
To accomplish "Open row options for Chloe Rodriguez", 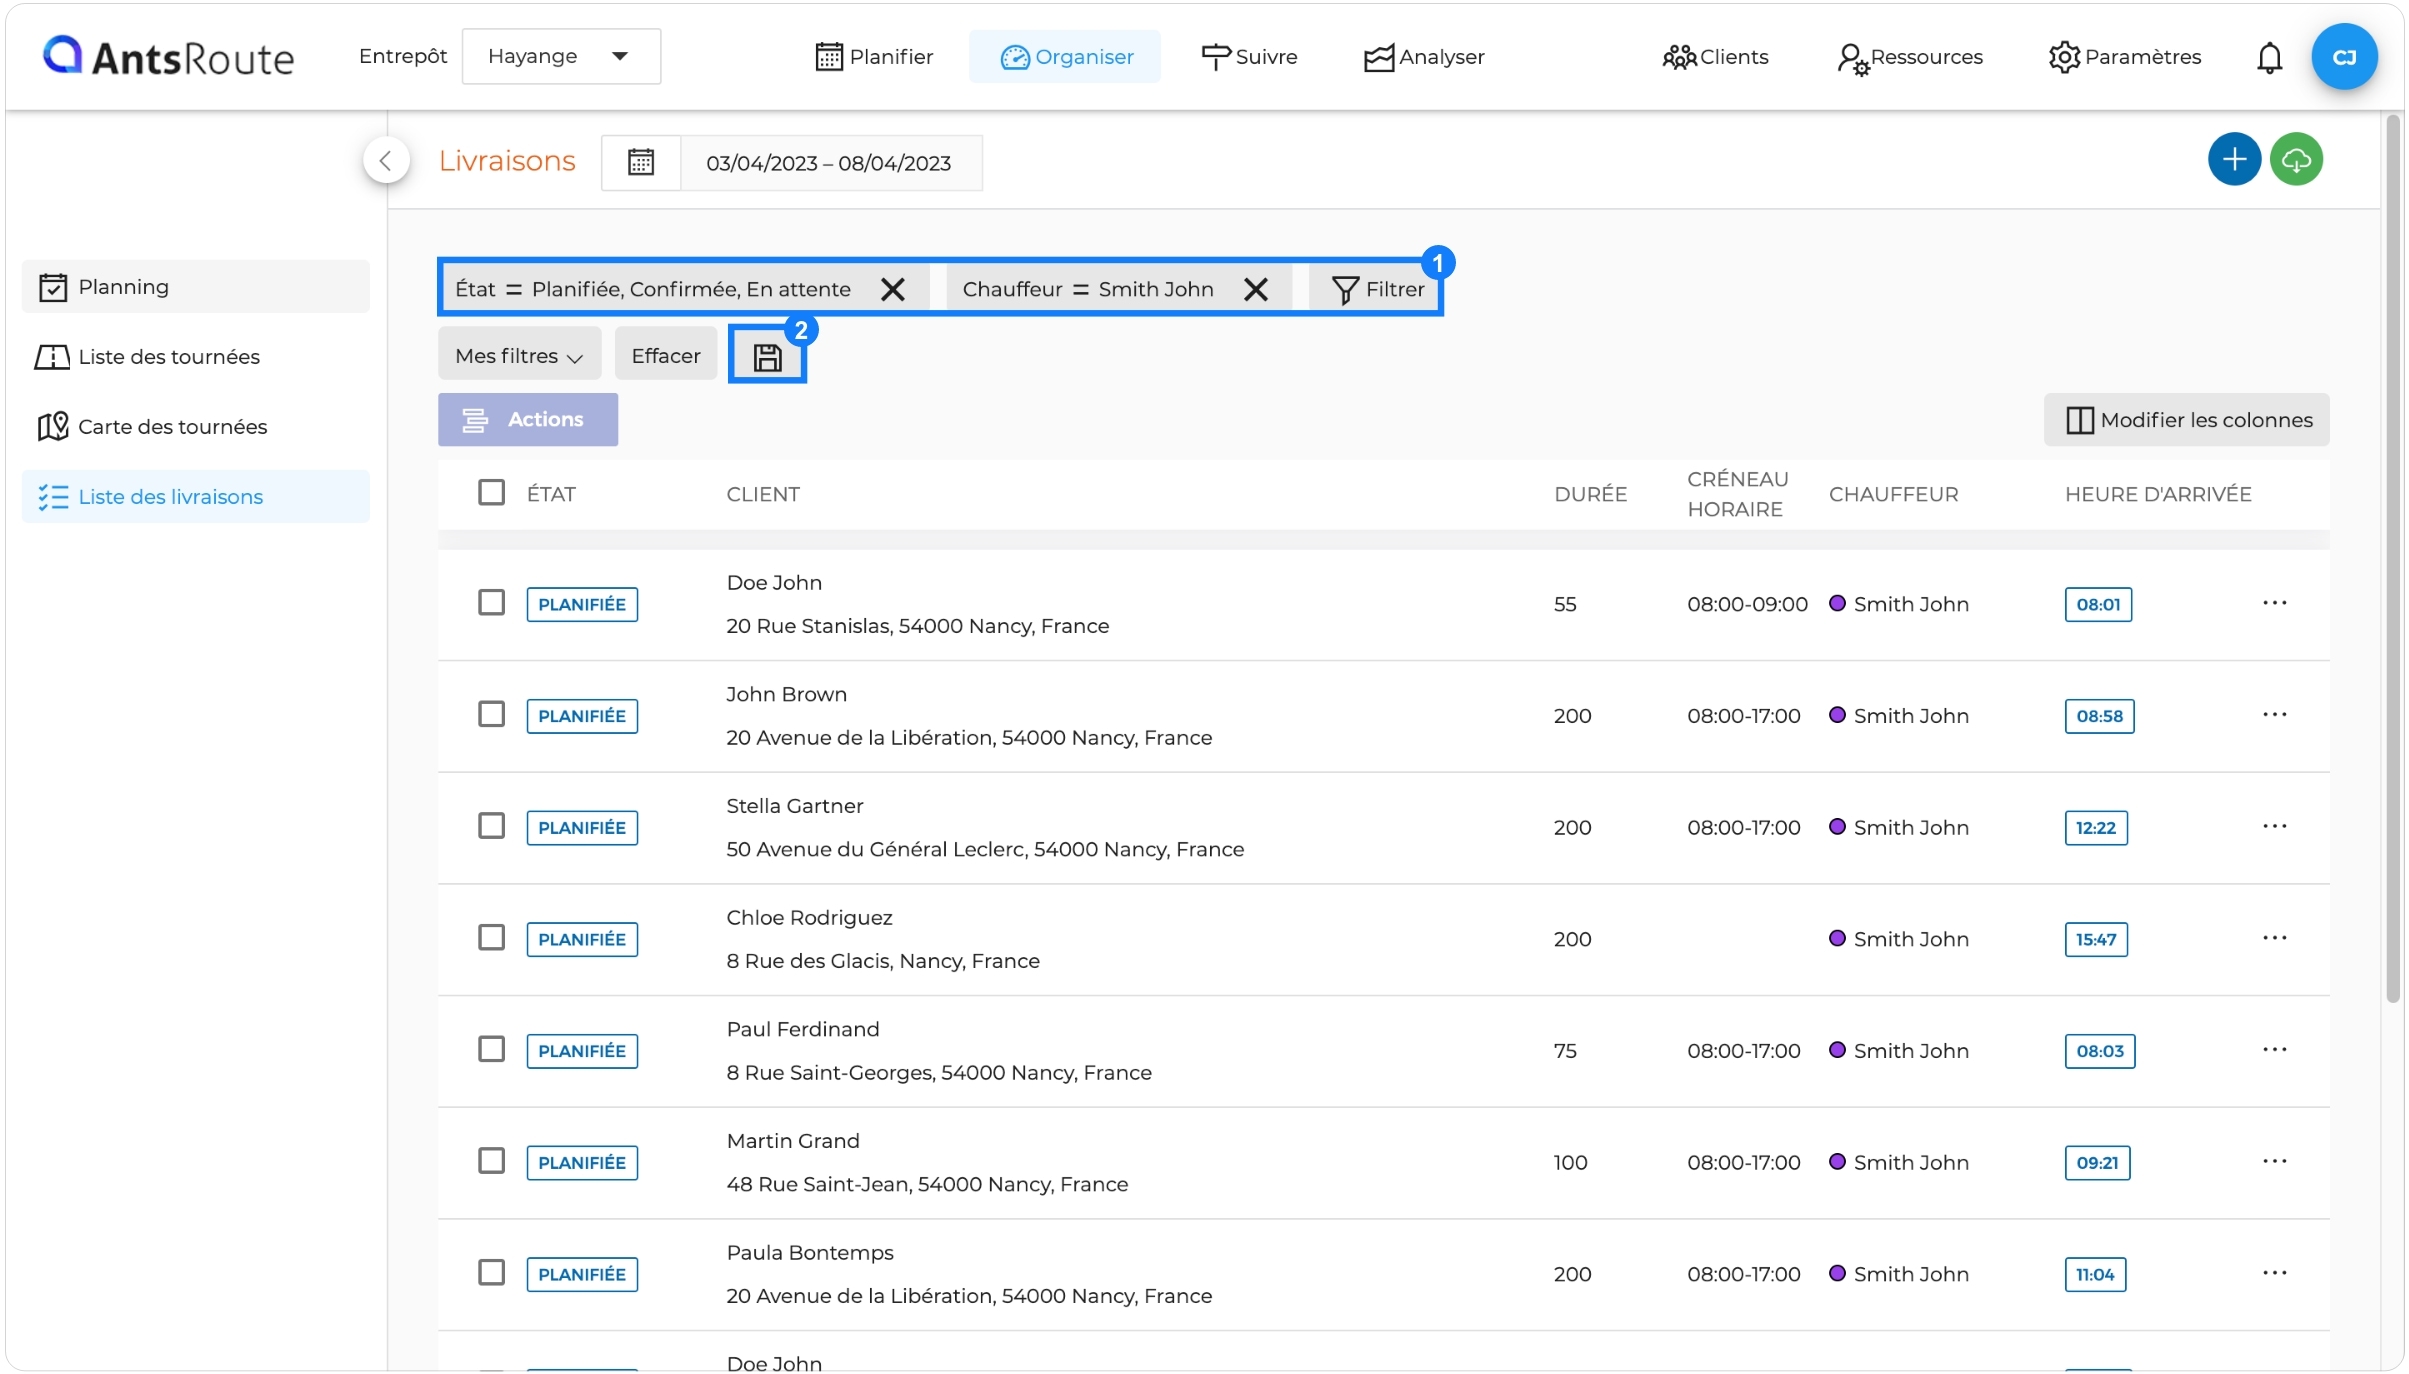I will point(2274,938).
